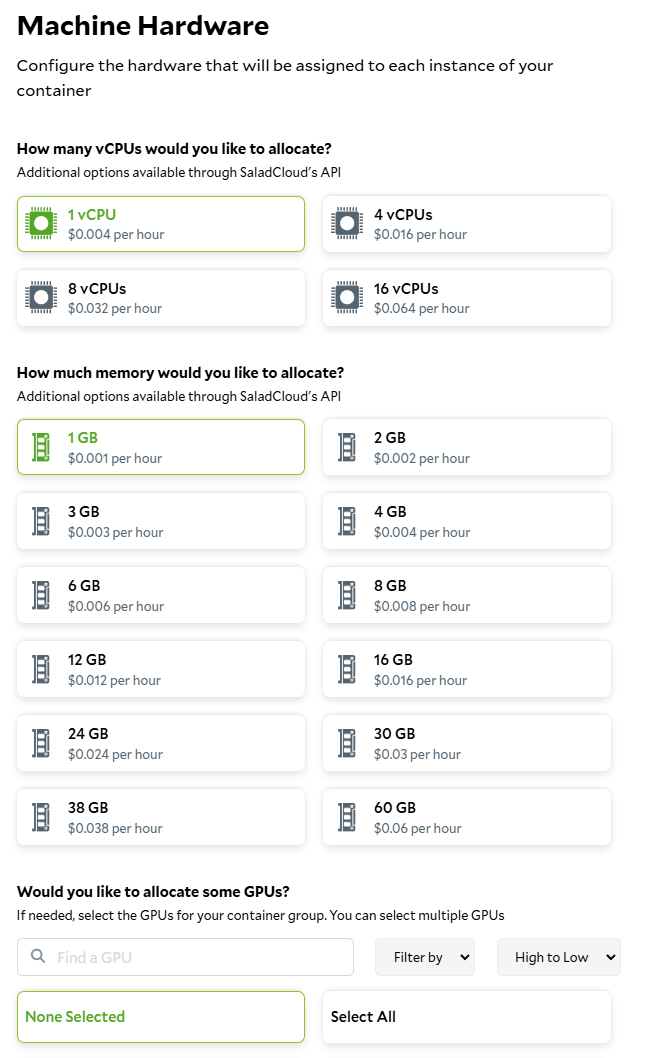Click the chip icon beside 8 vCPUs
Image resolution: width=648 pixels, height=1058 pixels.
[x=41, y=298]
